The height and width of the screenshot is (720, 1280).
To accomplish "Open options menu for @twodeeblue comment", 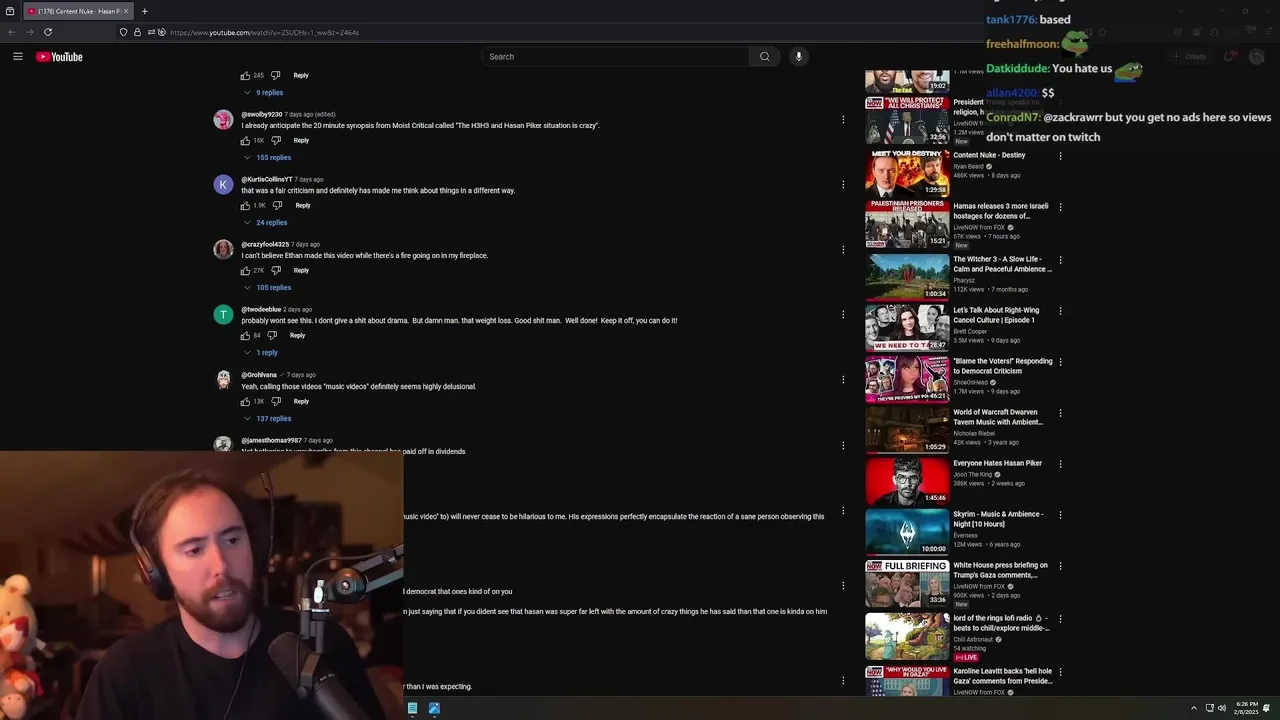I will 843,315.
